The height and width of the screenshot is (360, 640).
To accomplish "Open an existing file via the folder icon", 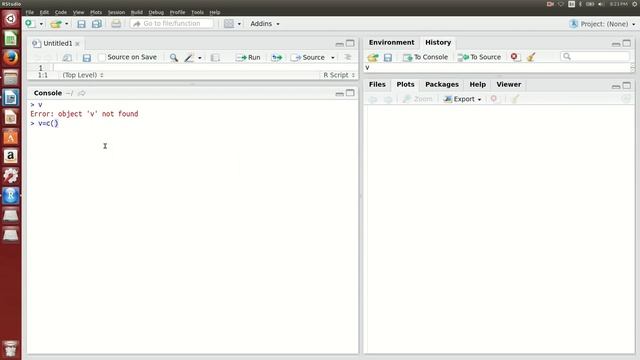I will (56, 24).
